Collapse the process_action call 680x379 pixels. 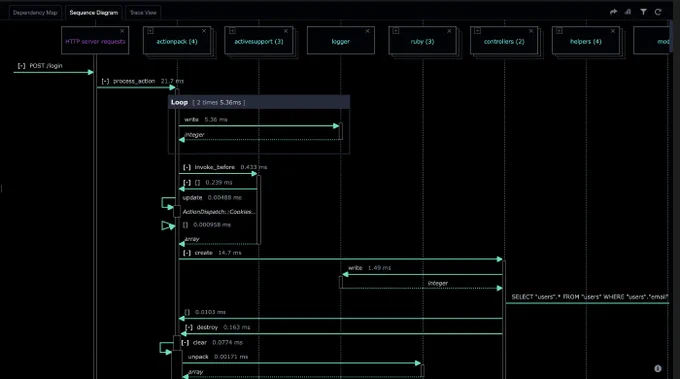click(105, 81)
